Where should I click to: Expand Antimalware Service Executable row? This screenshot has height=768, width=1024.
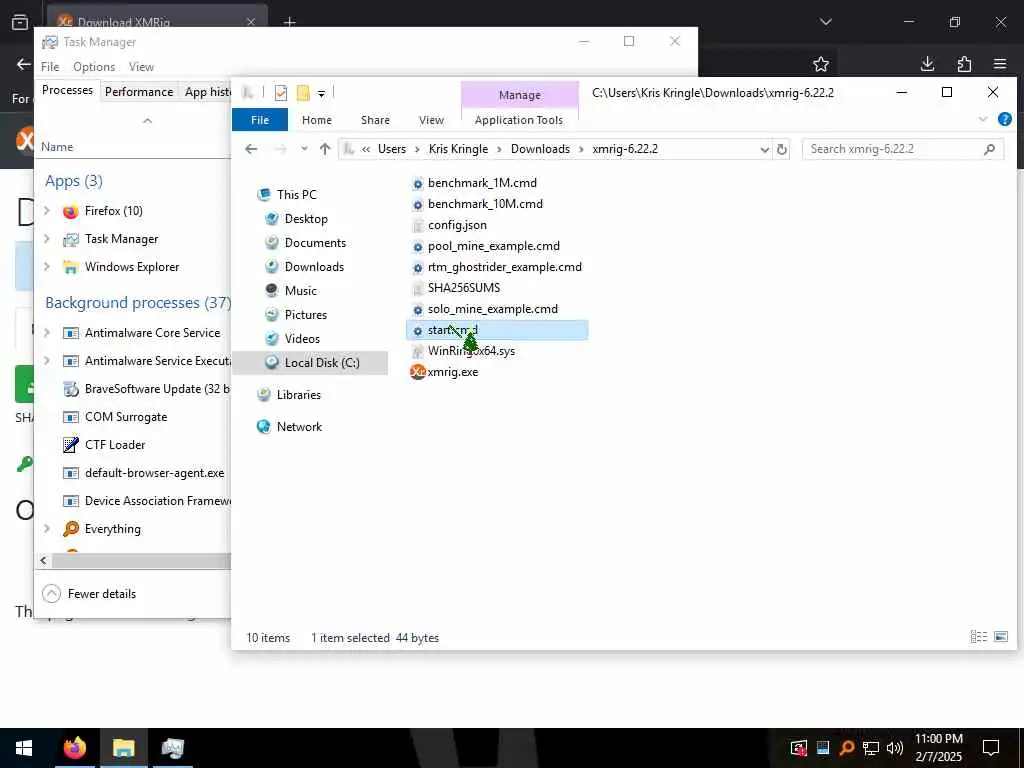(46, 360)
